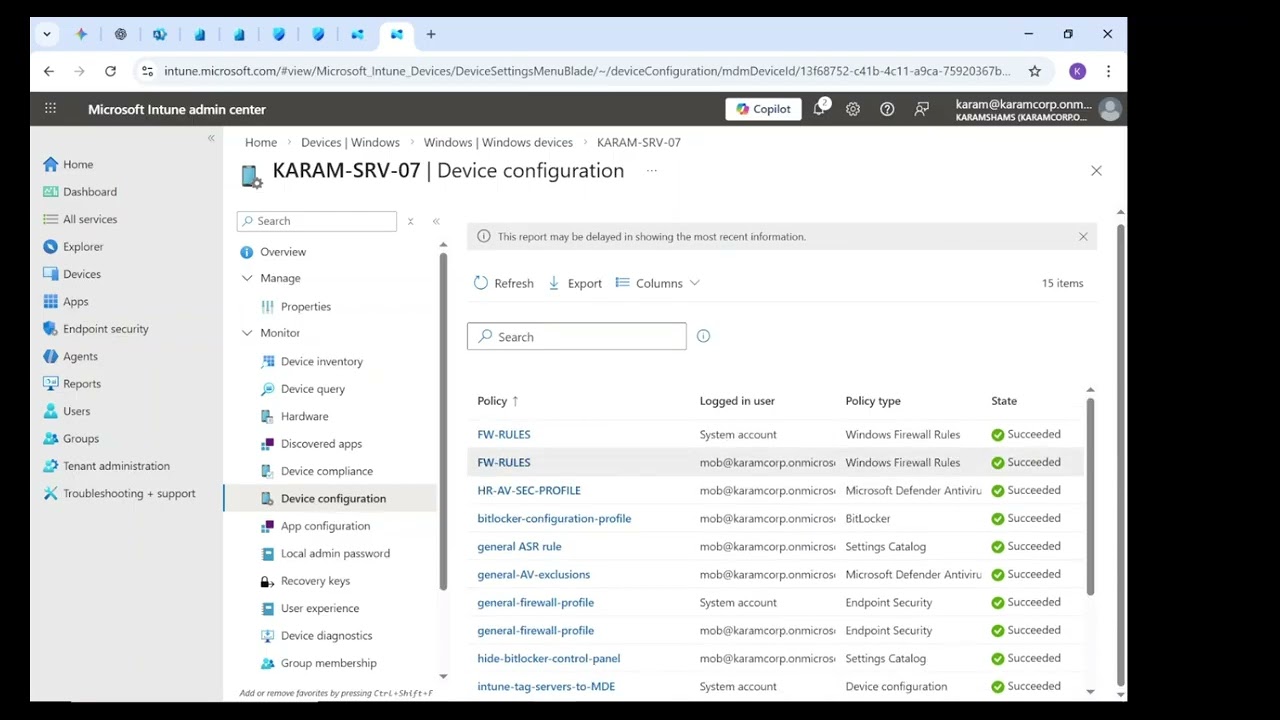This screenshot has height=720, width=1280.
Task: Click the Endpoint security shield icon
Action: click(x=50, y=329)
